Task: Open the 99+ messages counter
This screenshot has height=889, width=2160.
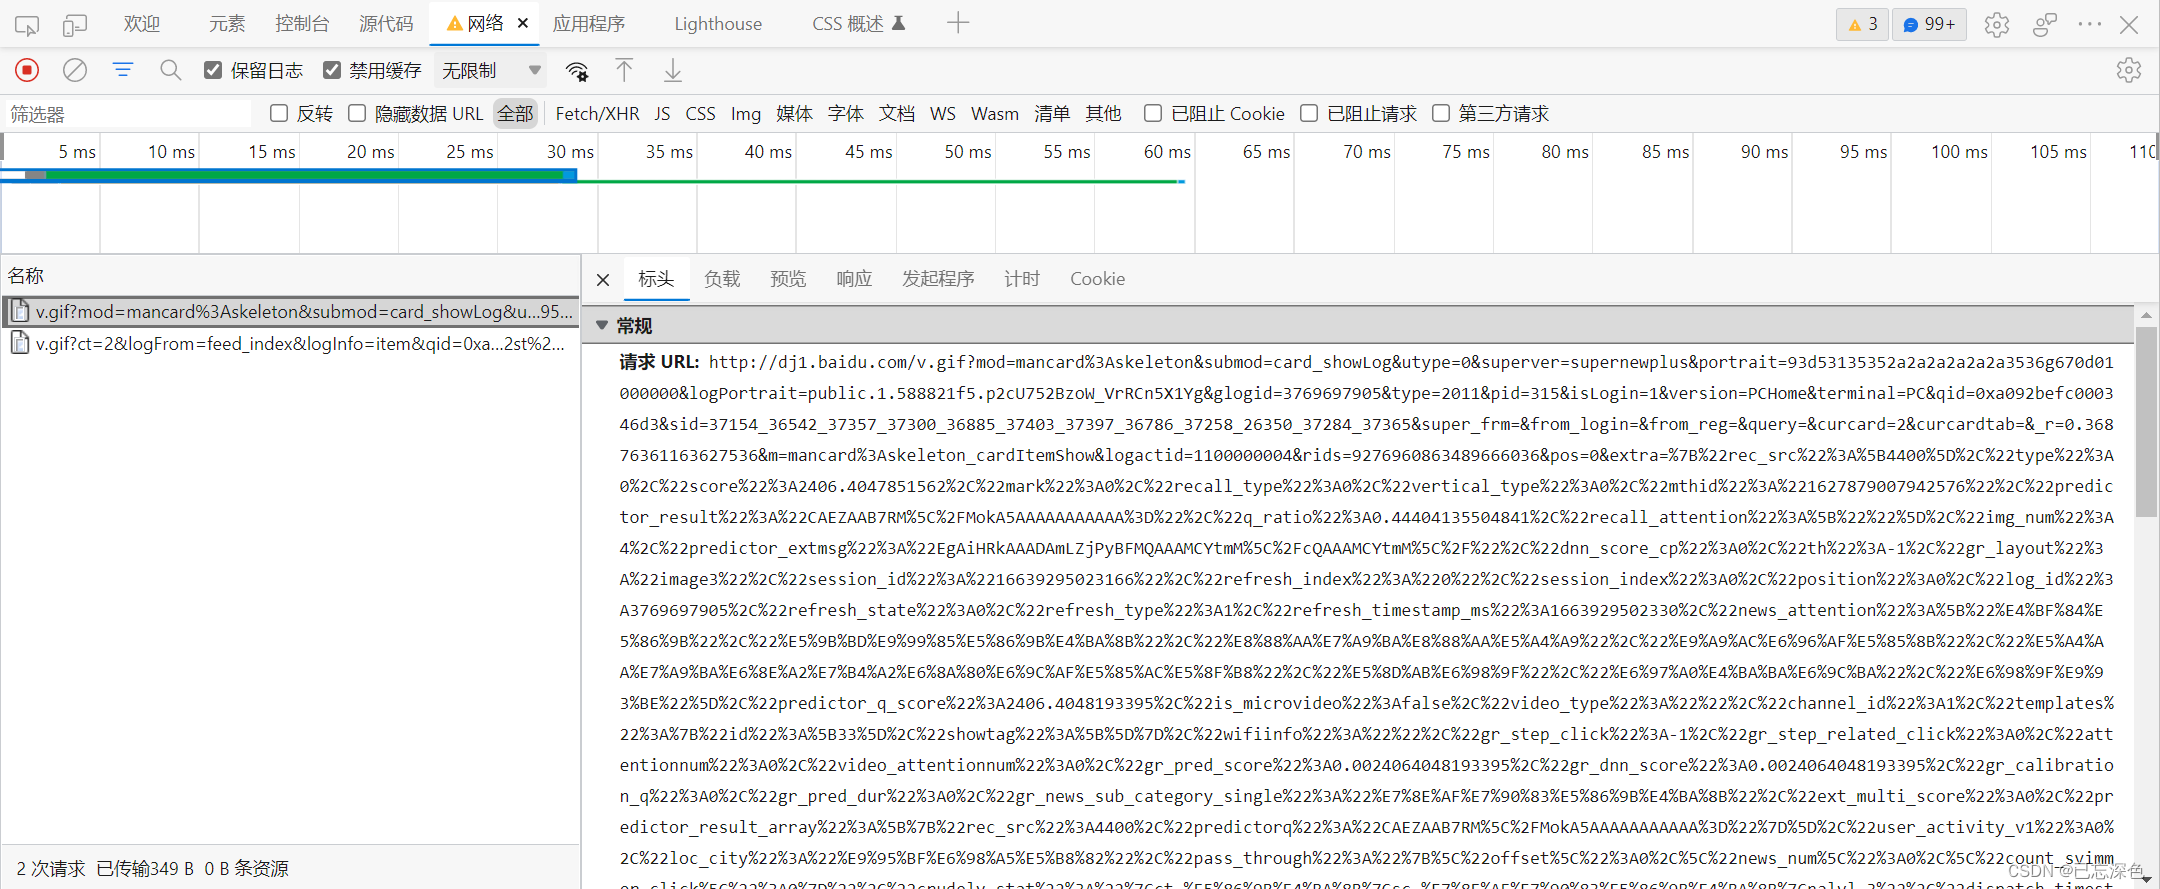Action: point(1929,24)
